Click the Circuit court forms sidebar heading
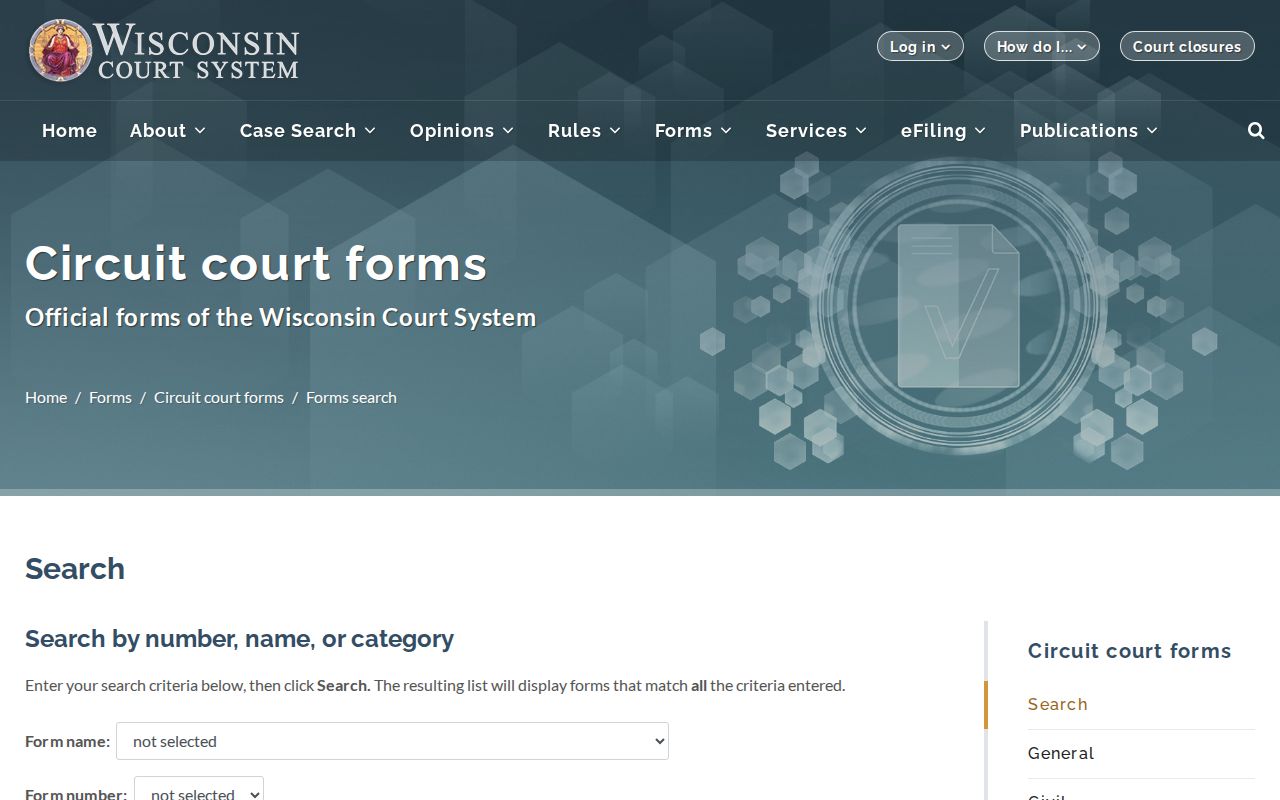1280x800 pixels. 1130,651
